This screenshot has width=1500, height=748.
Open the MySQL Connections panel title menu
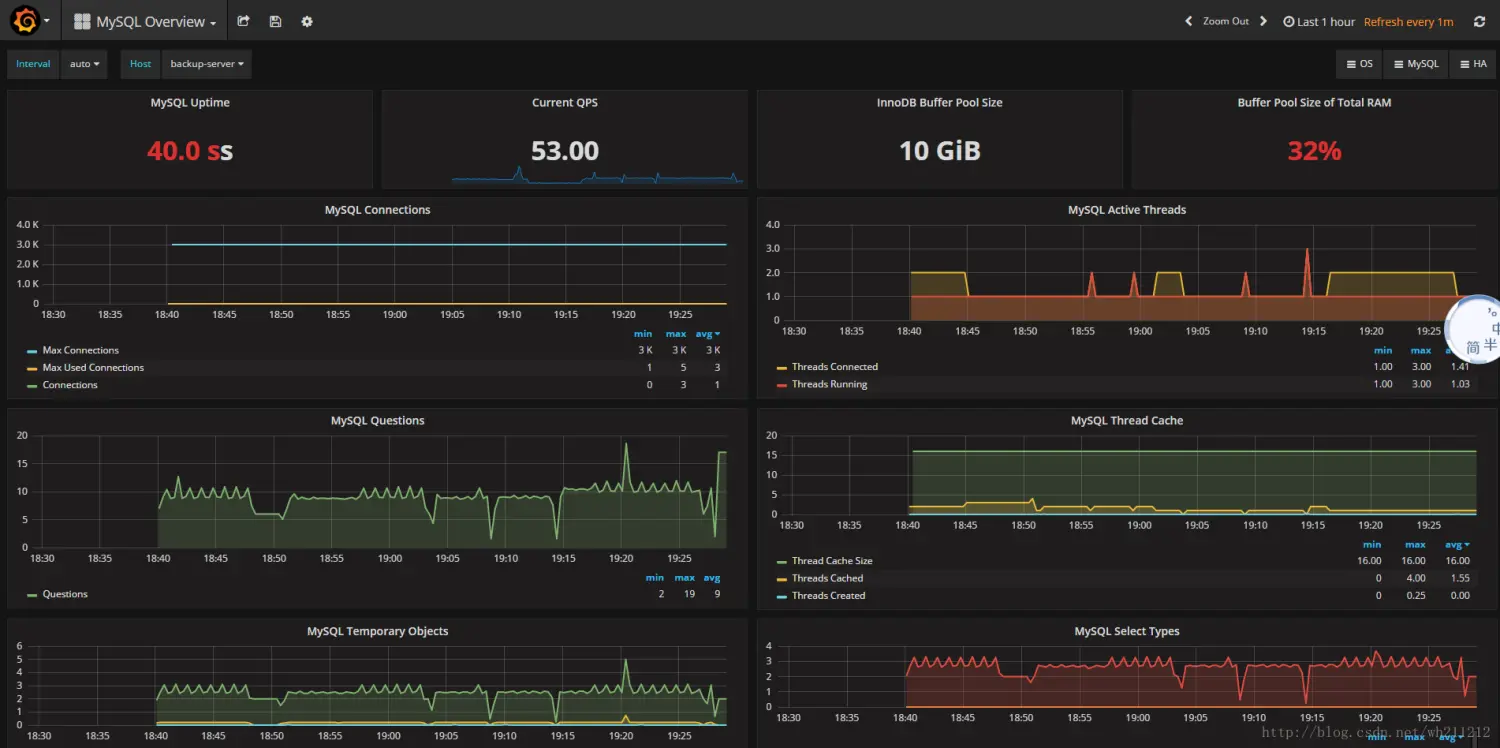click(x=377, y=210)
